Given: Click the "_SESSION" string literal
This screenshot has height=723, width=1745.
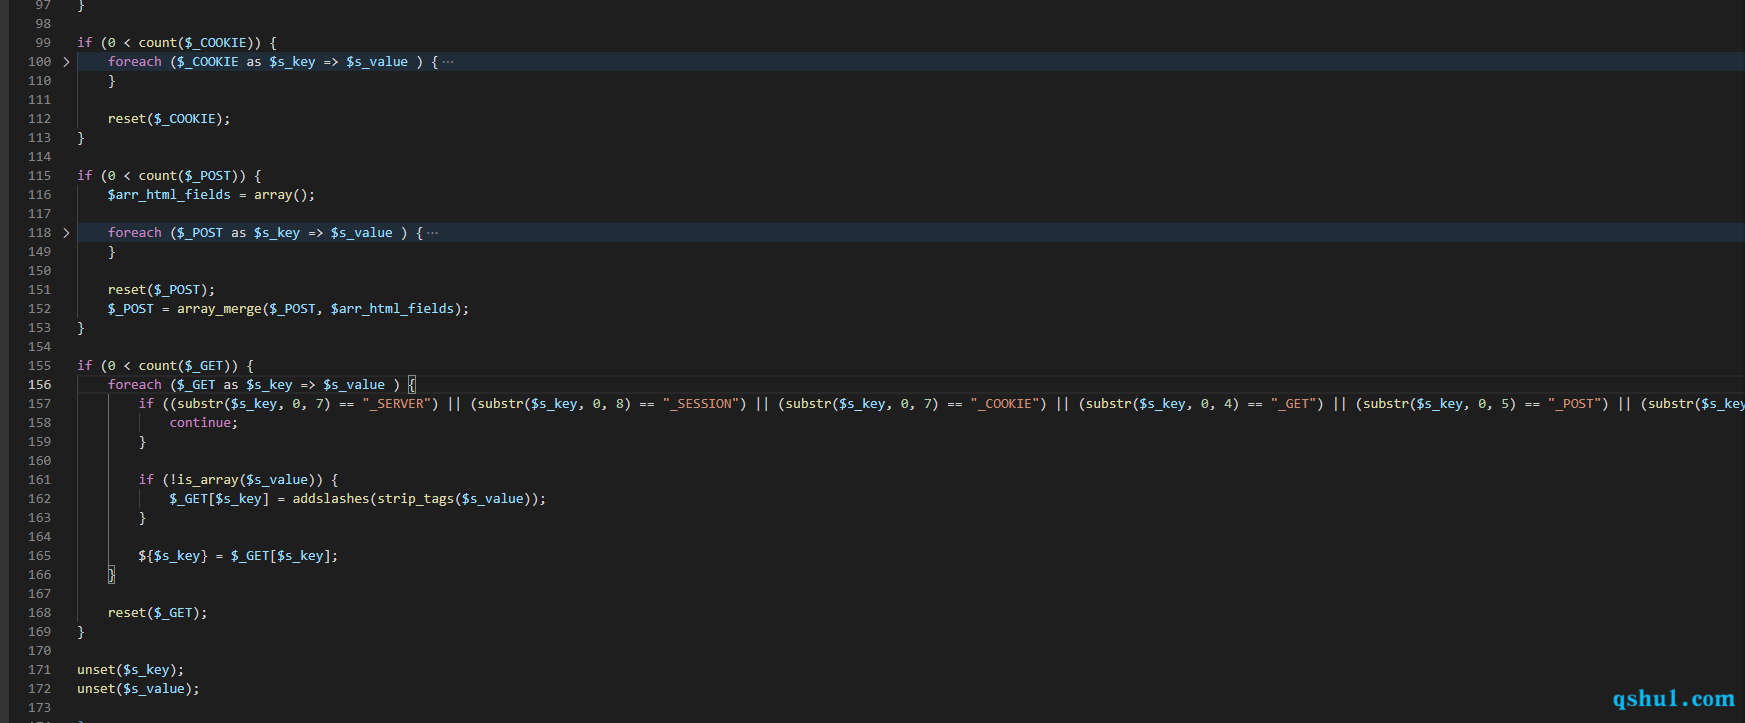Looking at the screenshot, I should [701, 404].
